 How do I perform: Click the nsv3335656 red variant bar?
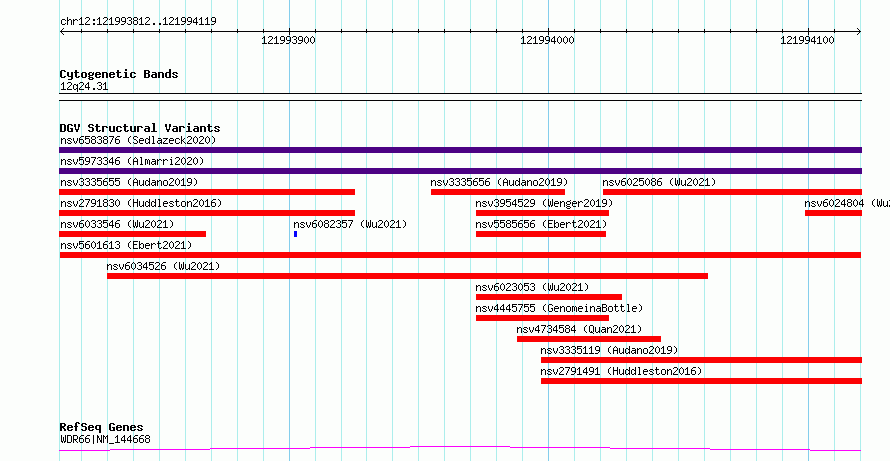click(x=498, y=192)
